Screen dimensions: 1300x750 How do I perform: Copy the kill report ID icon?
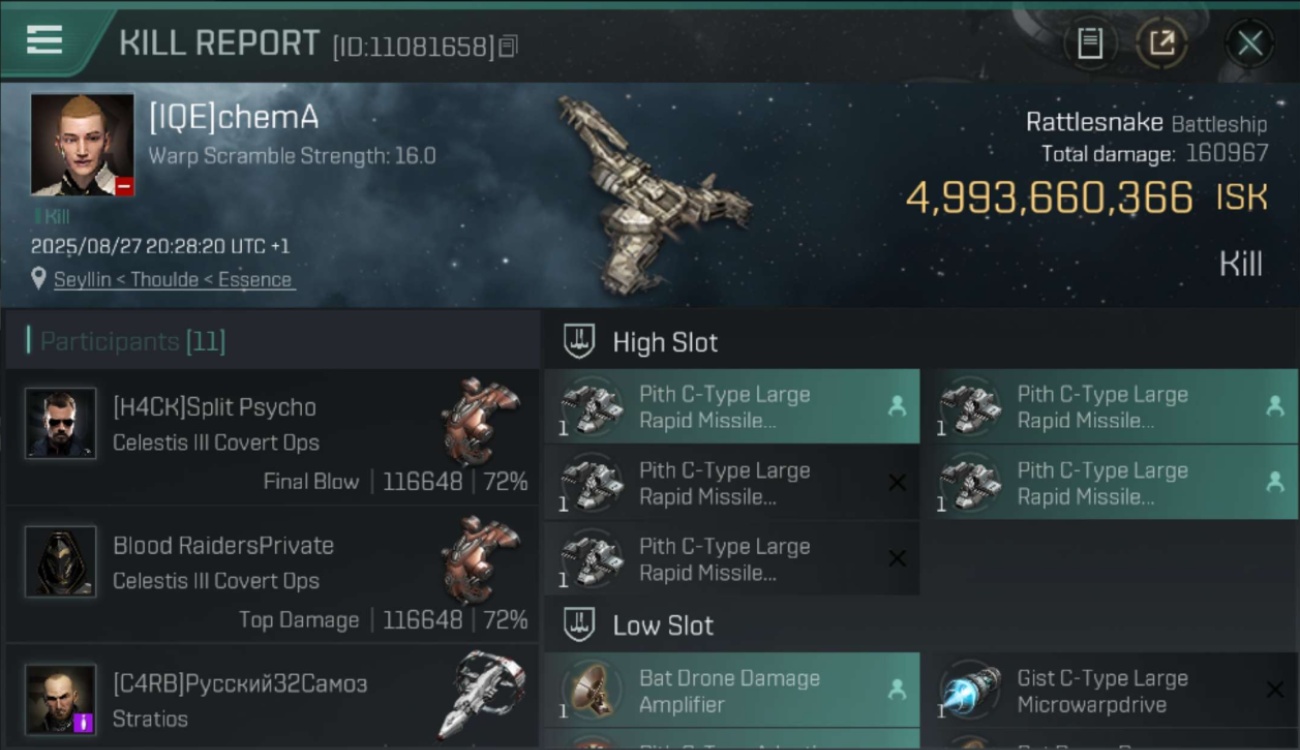click(508, 46)
